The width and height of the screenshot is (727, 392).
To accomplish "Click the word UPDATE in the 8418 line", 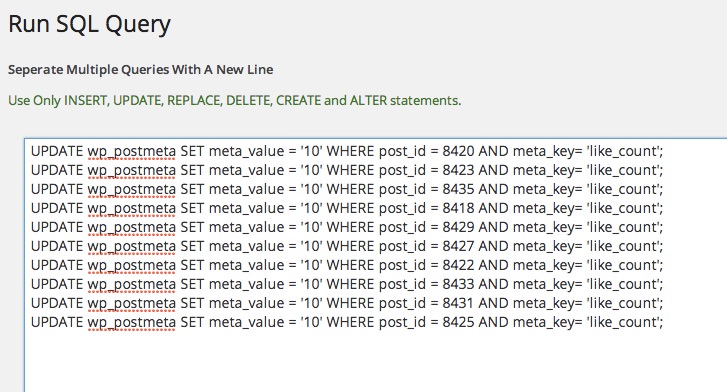I will (x=57, y=208).
